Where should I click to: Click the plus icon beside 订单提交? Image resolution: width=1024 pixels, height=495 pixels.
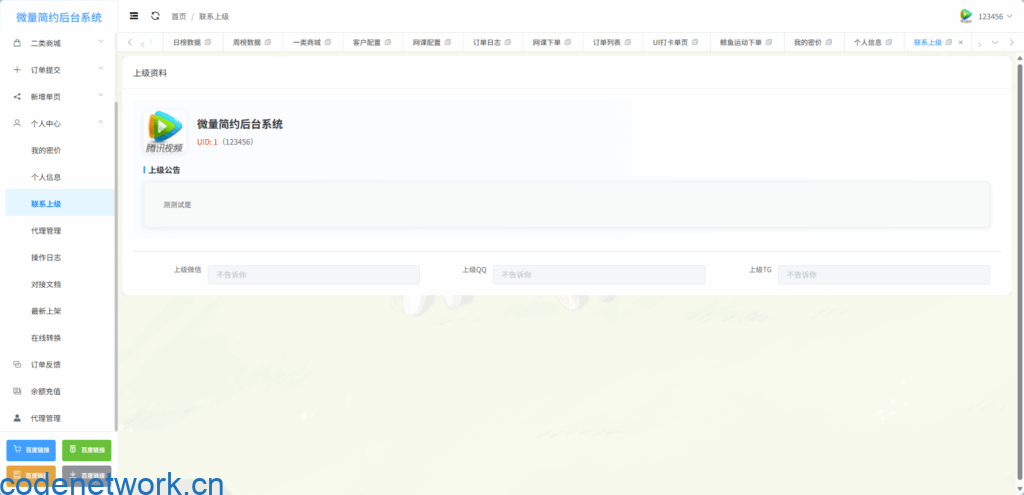17,70
